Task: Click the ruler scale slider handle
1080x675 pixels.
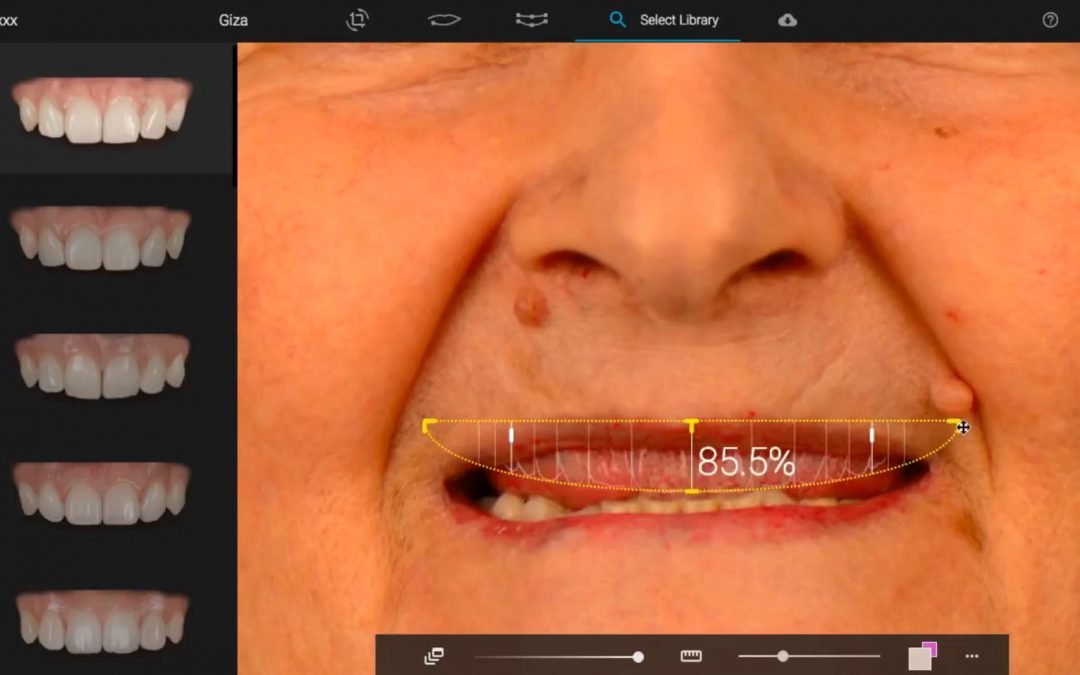Action: click(782, 656)
